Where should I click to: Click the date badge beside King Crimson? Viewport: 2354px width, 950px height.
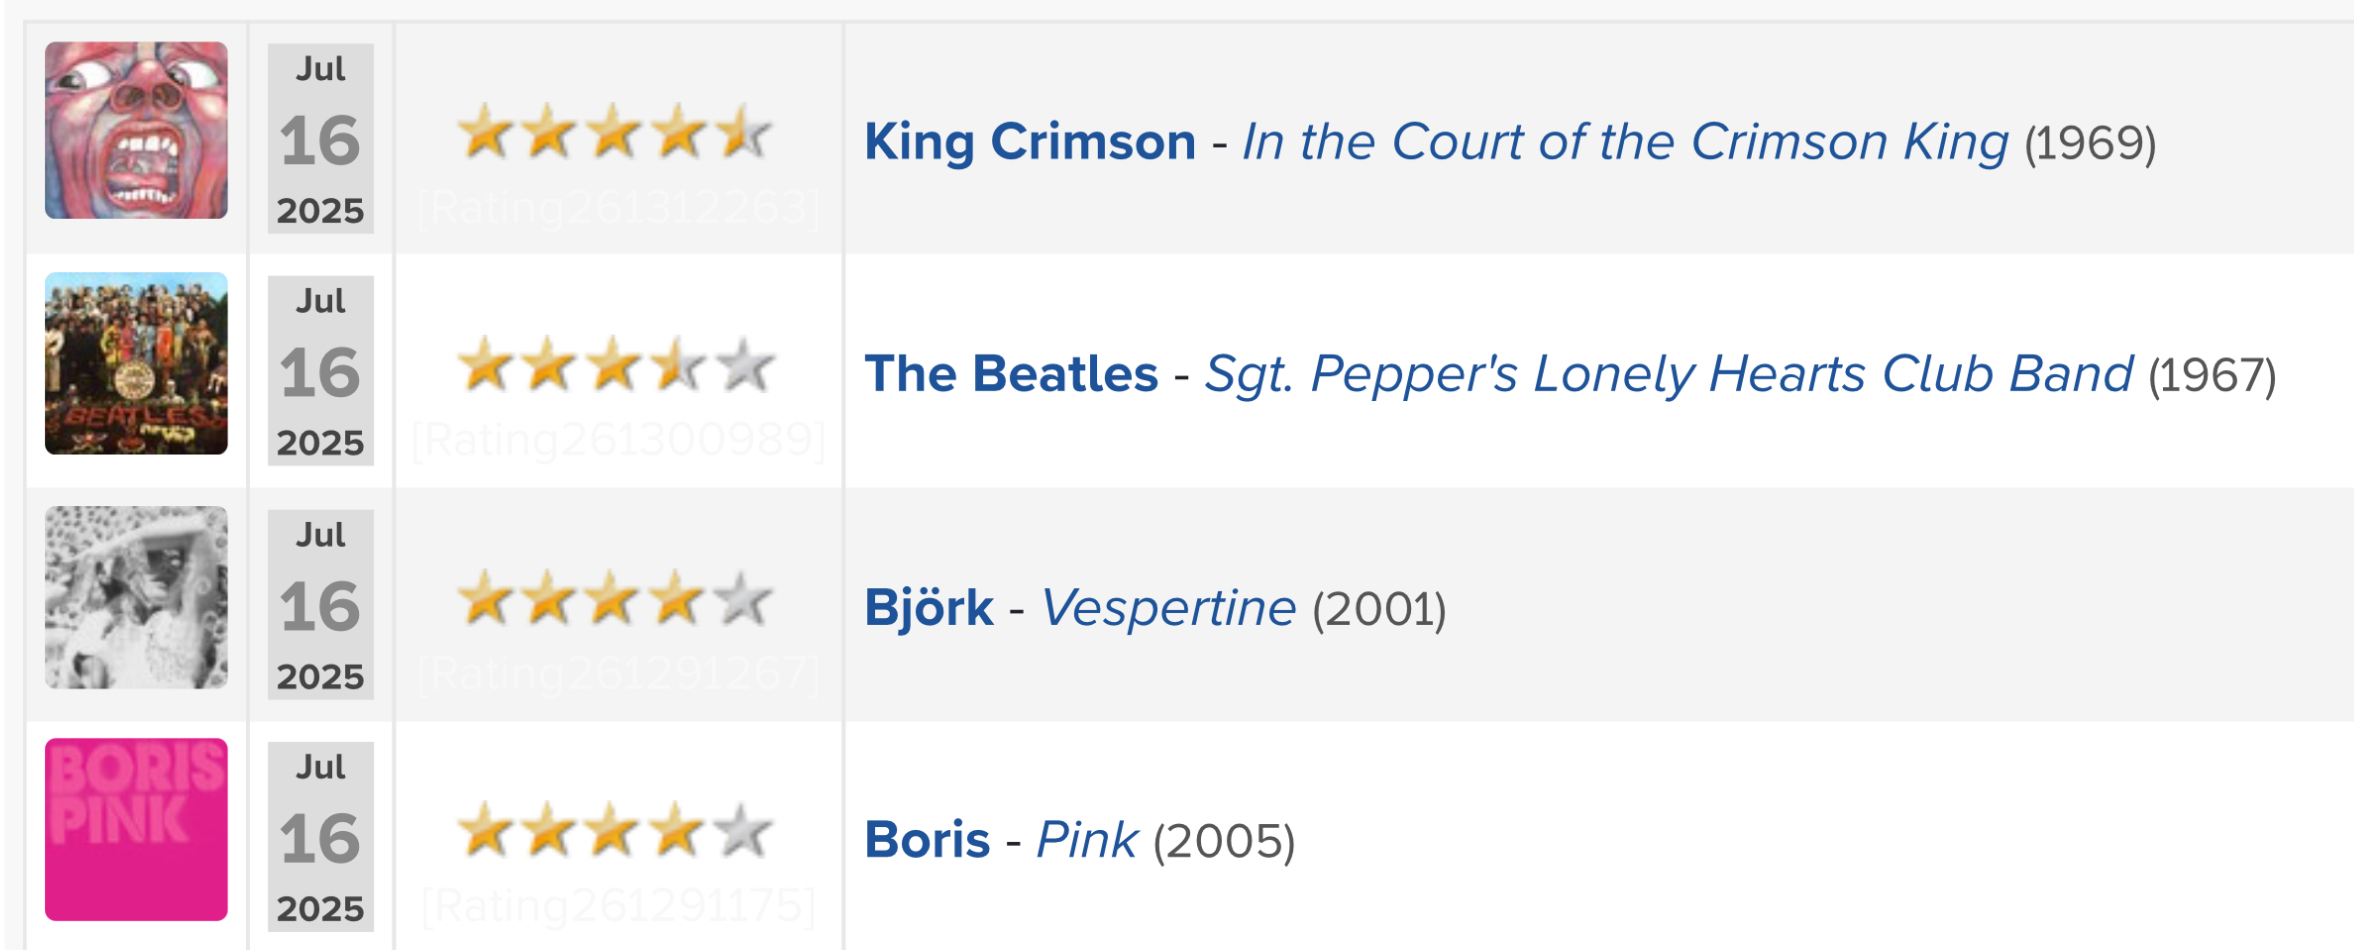pos(321,138)
